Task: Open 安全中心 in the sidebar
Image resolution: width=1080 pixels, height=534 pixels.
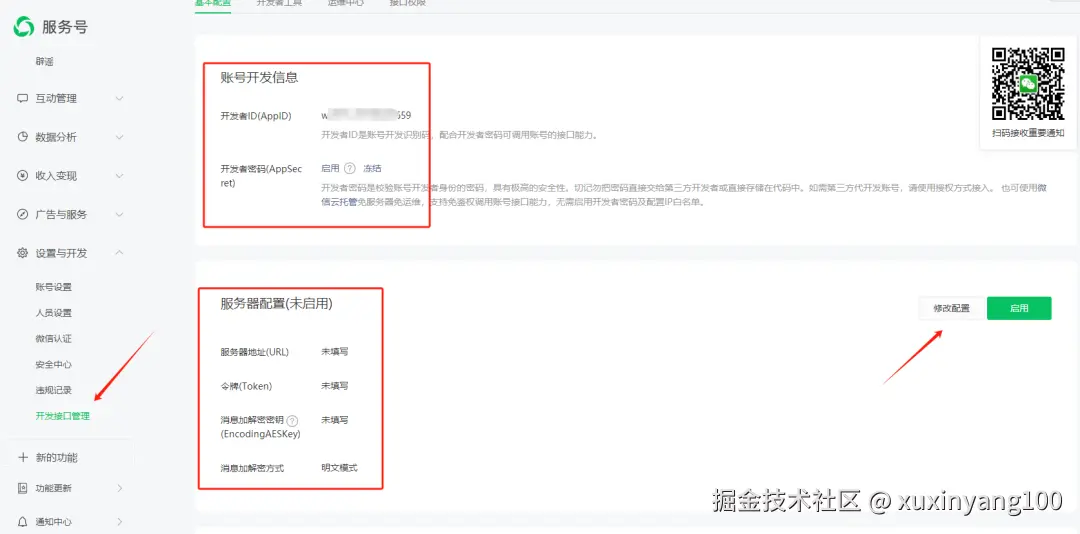Action: (x=54, y=364)
